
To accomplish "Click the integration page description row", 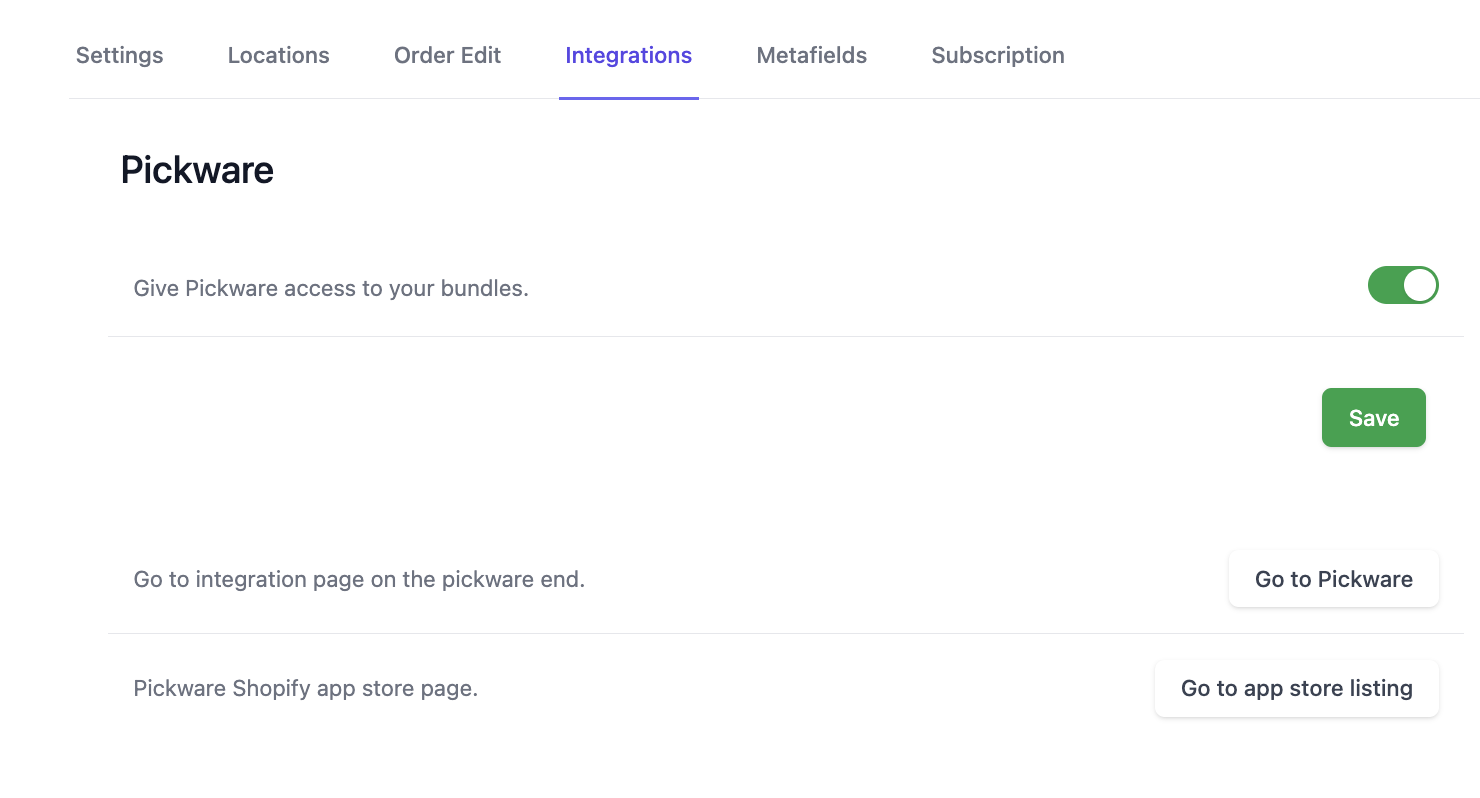I will [x=359, y=578].
